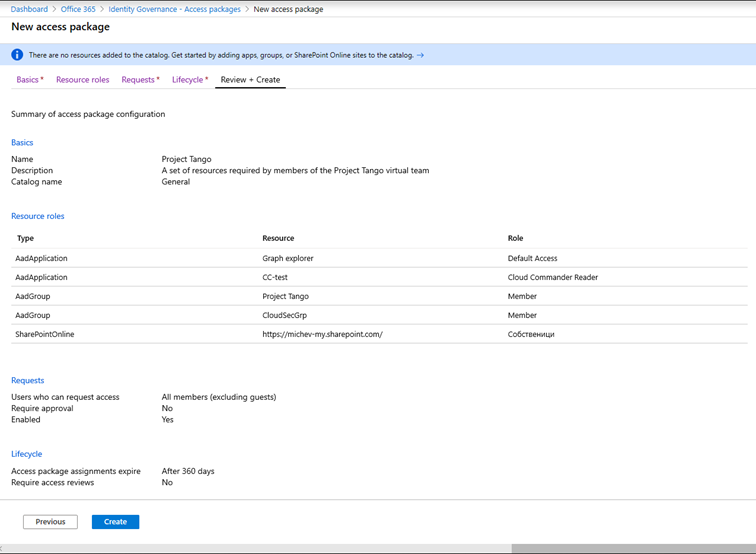Select the Graph explorer resource cell
This screenshot has height=554, width=756.
click(288, 258)
